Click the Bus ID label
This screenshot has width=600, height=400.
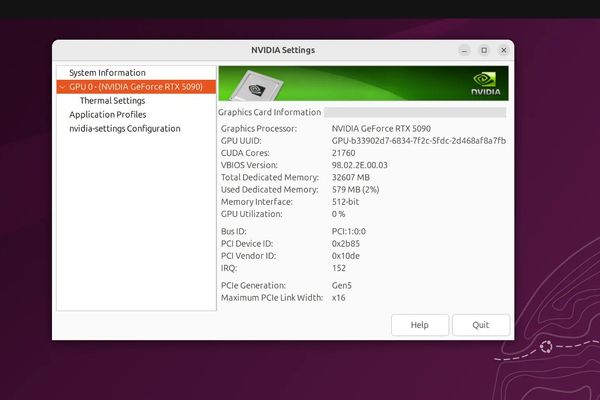point(233,232)
